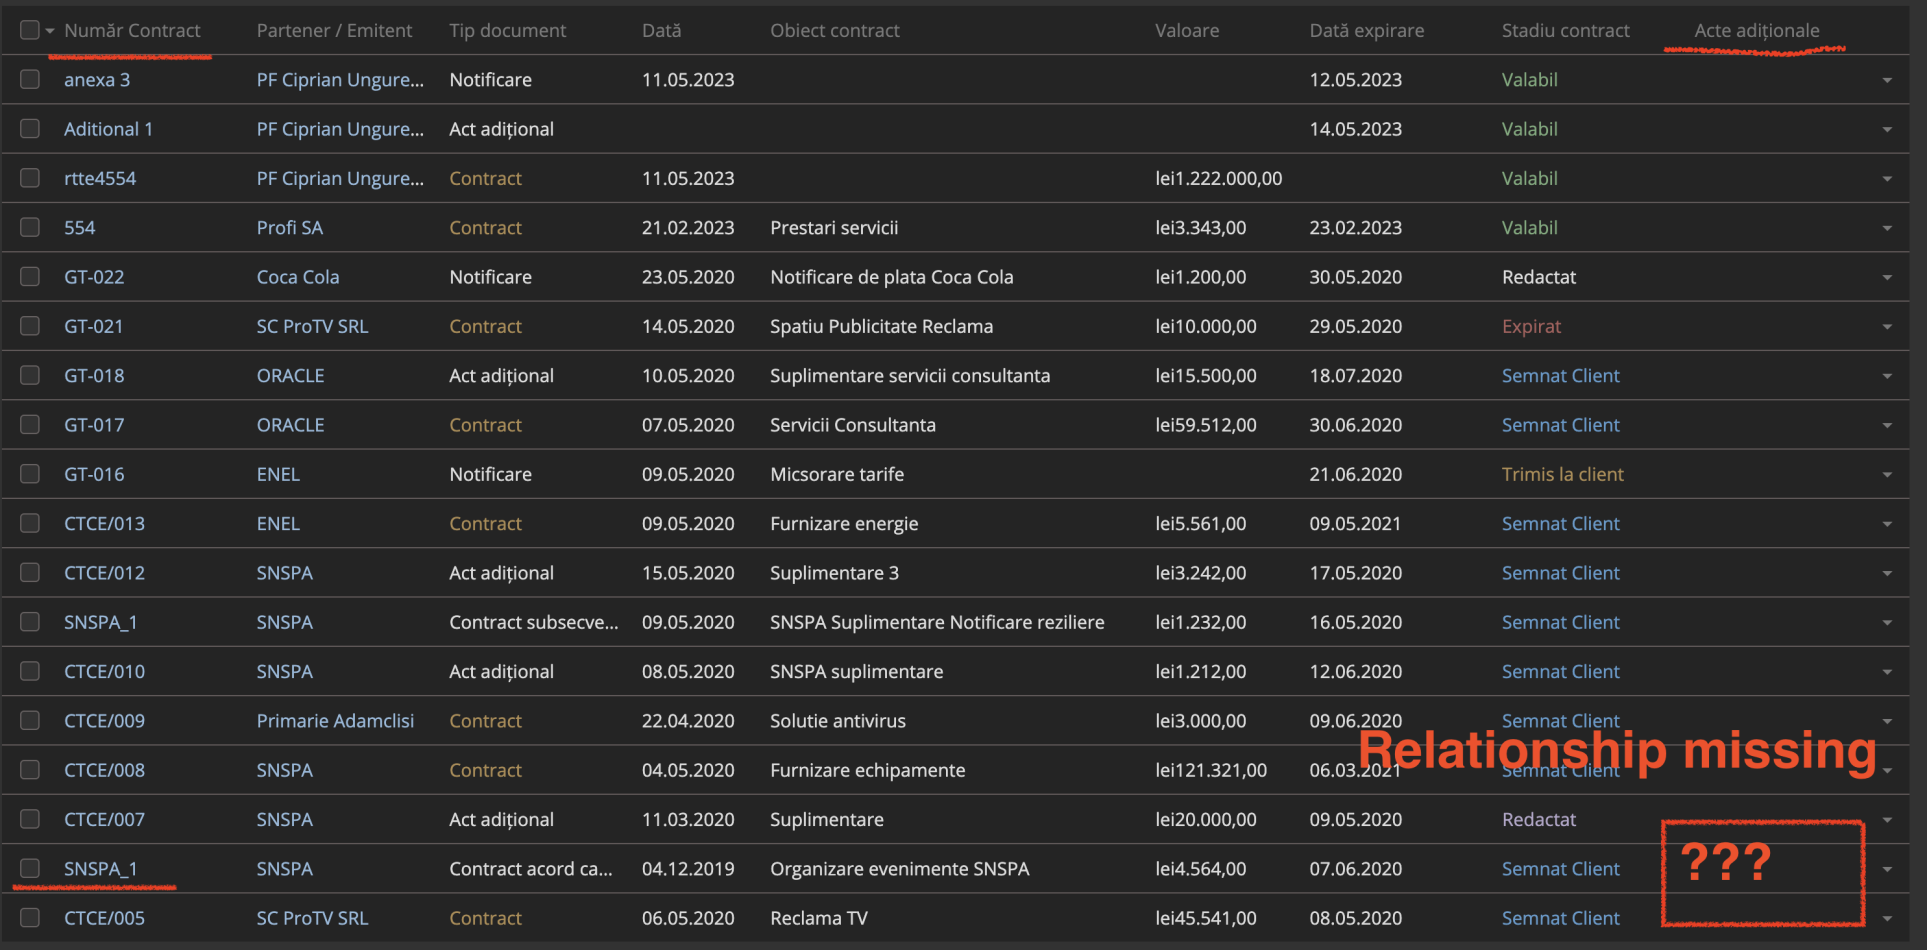Sort by Dată expirare column header
This screenshot has height=950, width=1927.
[1366, 30]
